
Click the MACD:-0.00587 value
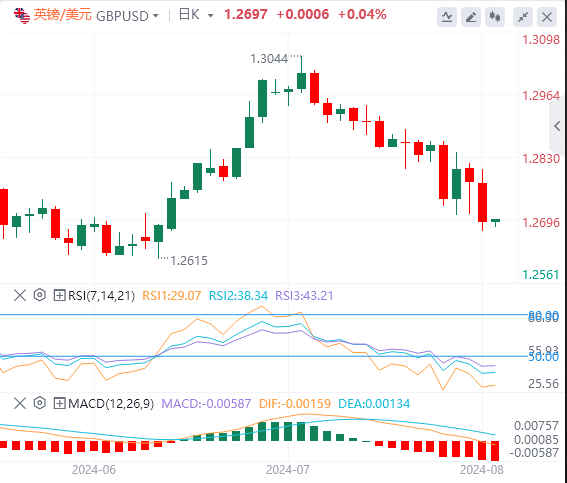[206, 403]
